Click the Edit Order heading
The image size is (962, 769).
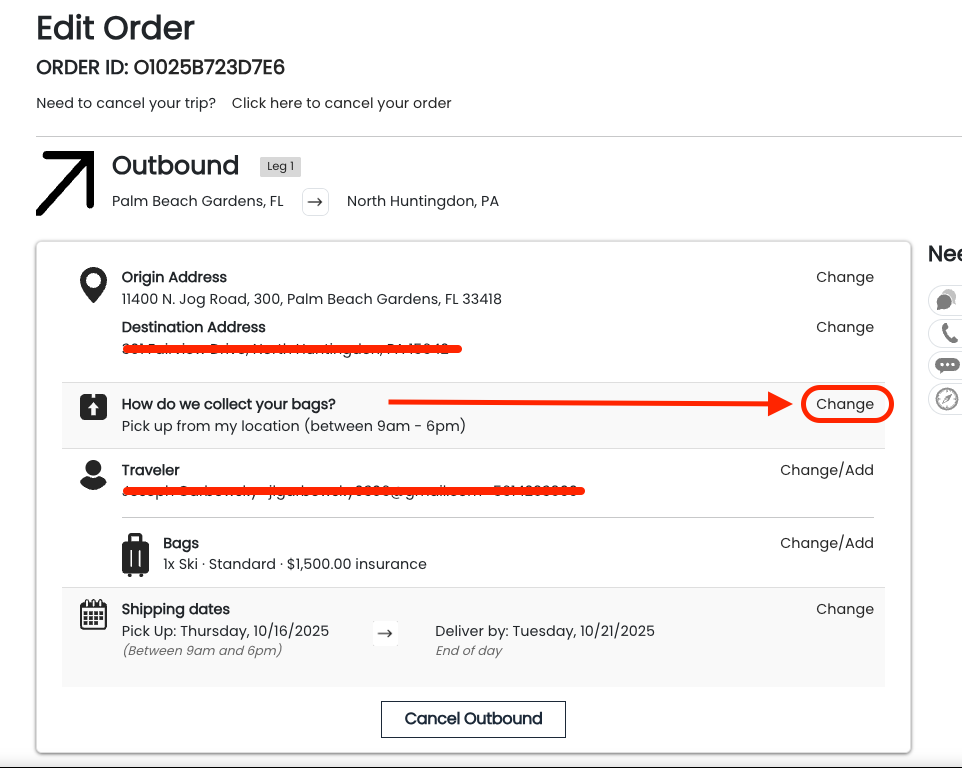point(115,28)
